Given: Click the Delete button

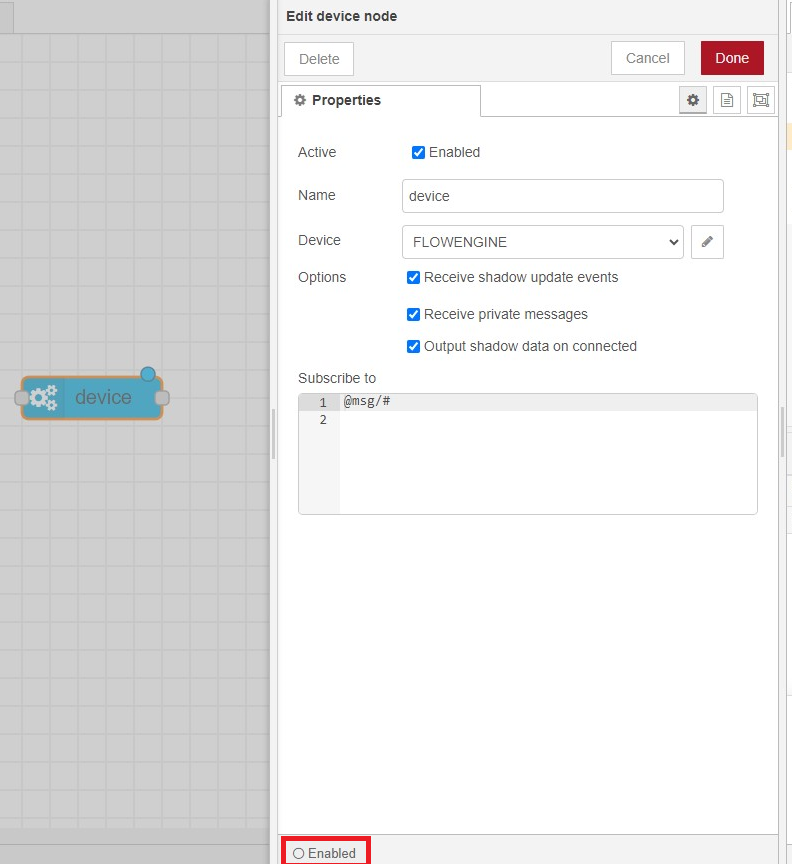Looking at the screenshot, I should coord(319,59).
